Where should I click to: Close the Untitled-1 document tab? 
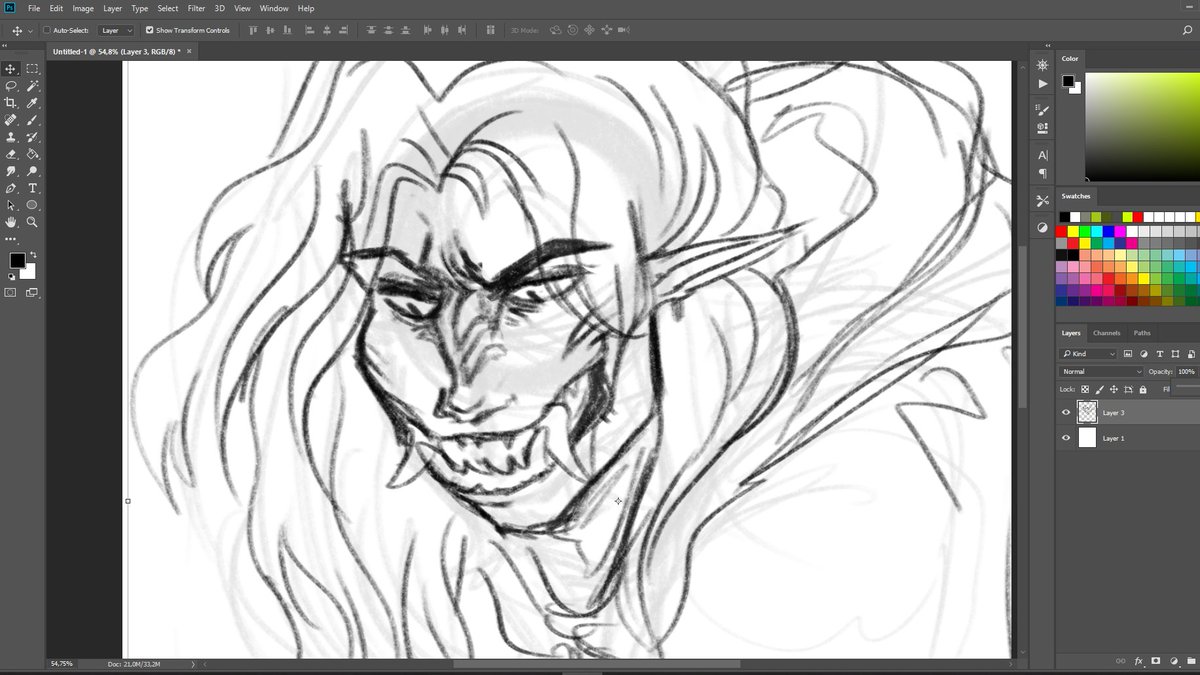[189, 50]
